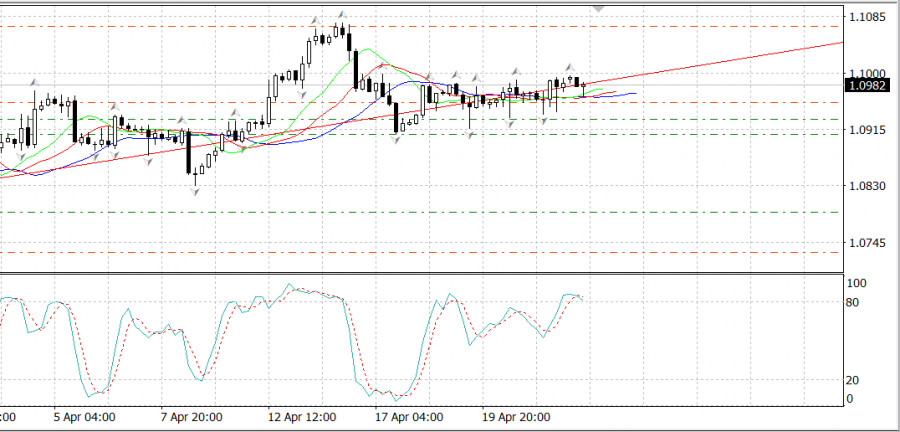Image resolution: width=900 pixels, height=432 pixels.
Task: Click the current price tag 1.0982
Action: (864, 87)
